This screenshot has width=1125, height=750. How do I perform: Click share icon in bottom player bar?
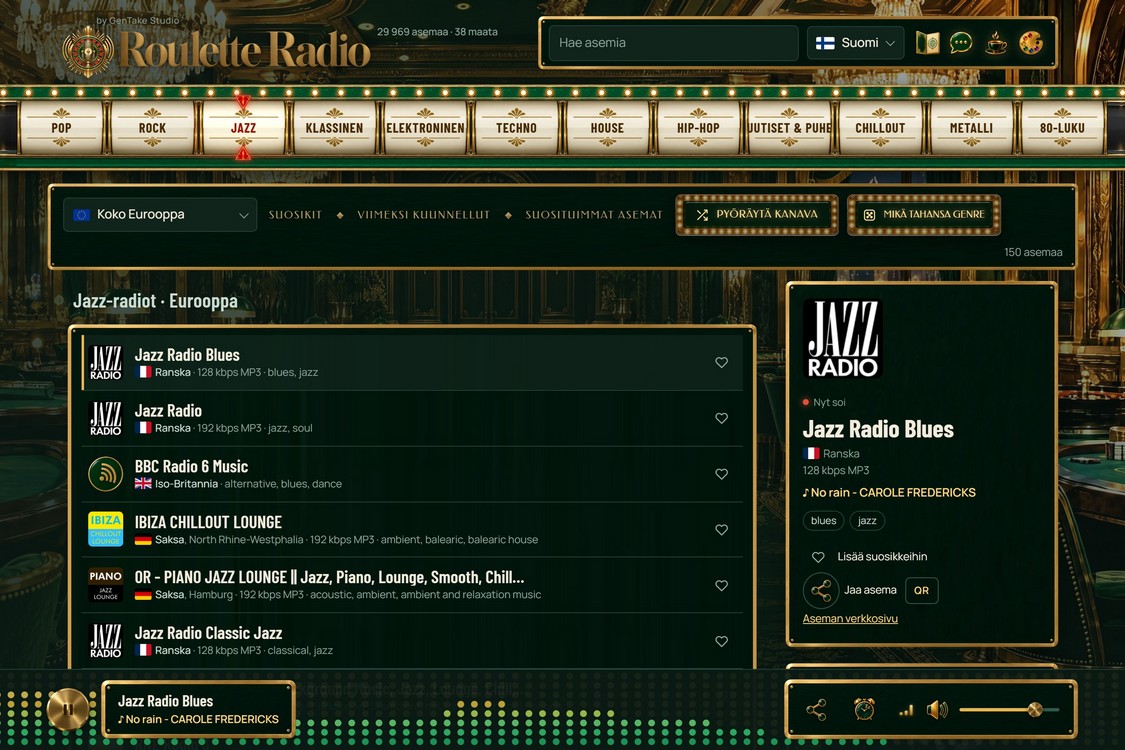tap(816, 710)
